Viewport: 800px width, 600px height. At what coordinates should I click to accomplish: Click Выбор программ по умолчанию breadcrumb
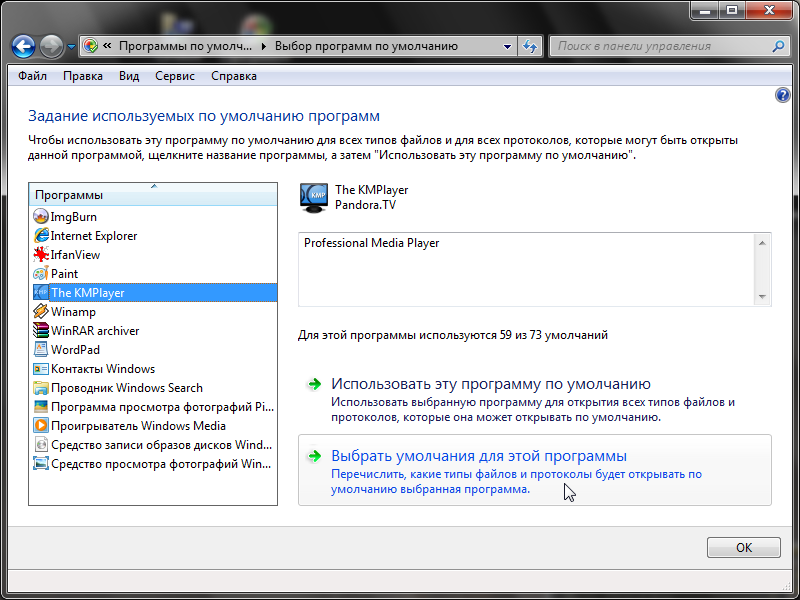(x=366, y=46)
